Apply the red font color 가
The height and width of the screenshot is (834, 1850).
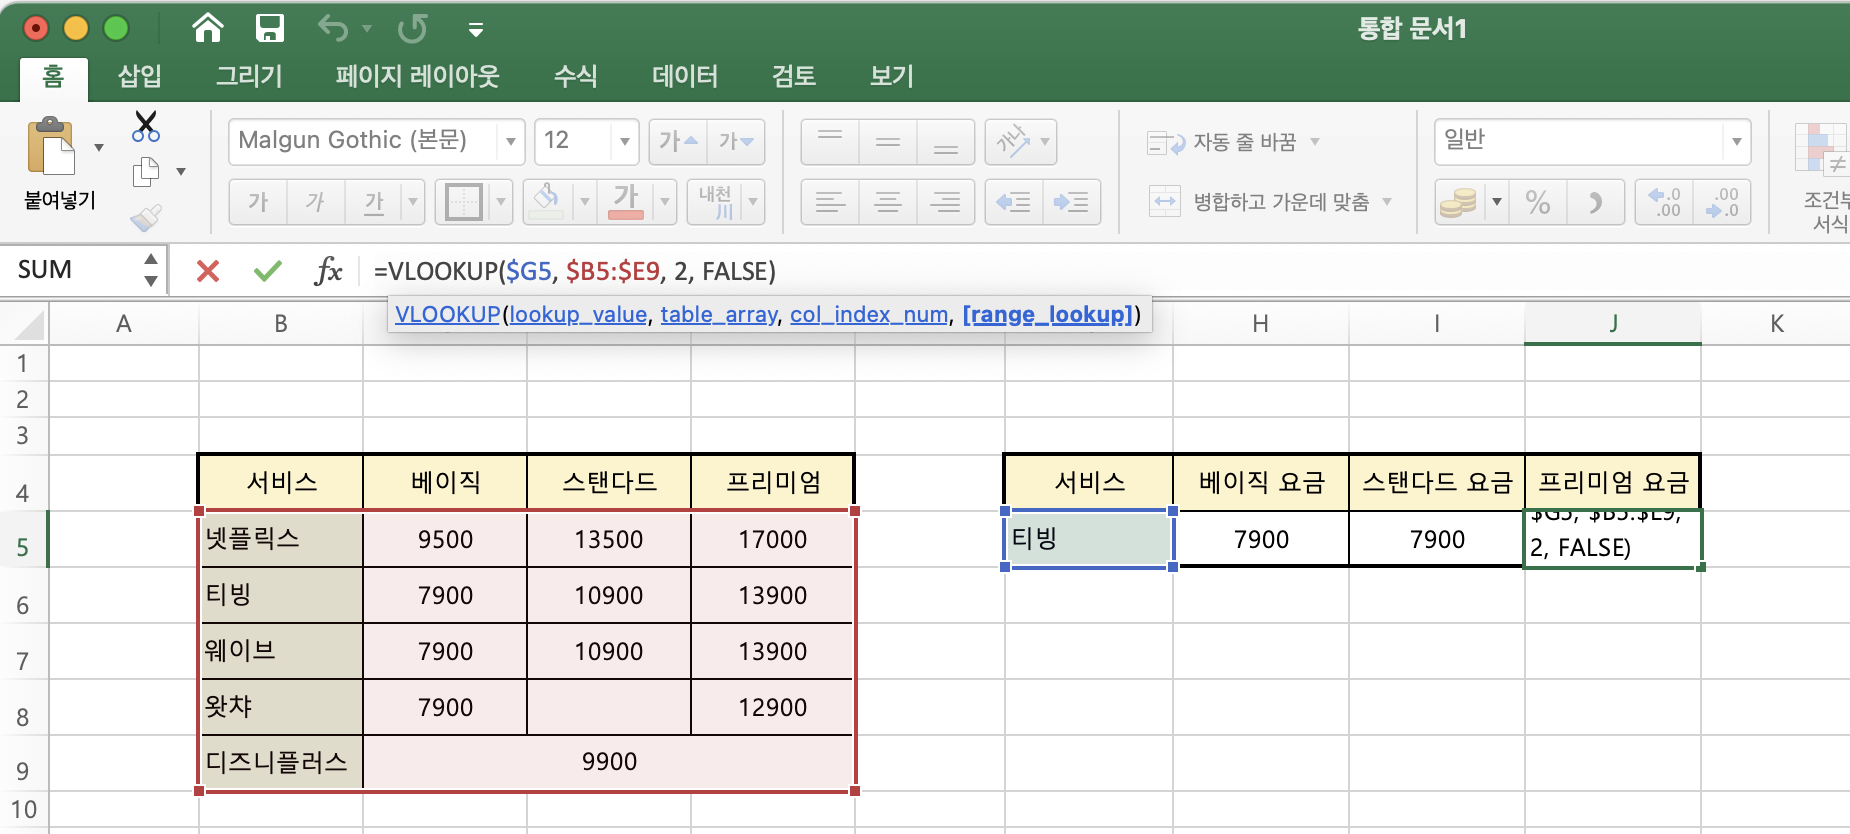tap(626, 200)
